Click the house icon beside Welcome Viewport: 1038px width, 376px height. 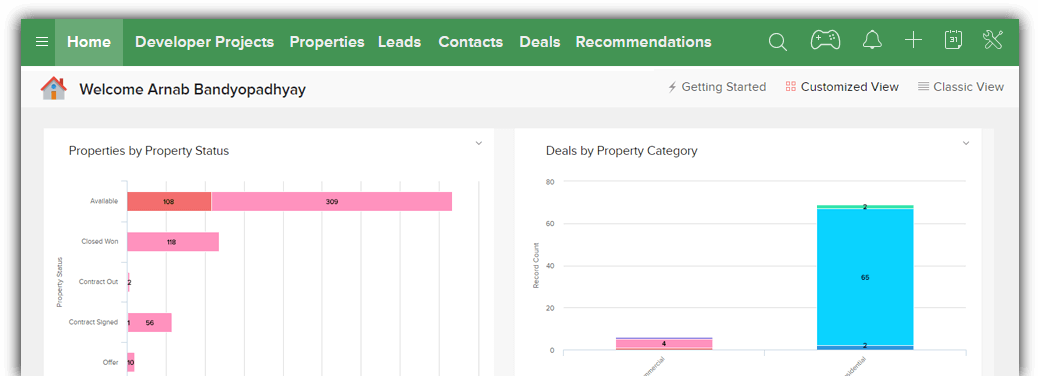[x=54, y=88]
